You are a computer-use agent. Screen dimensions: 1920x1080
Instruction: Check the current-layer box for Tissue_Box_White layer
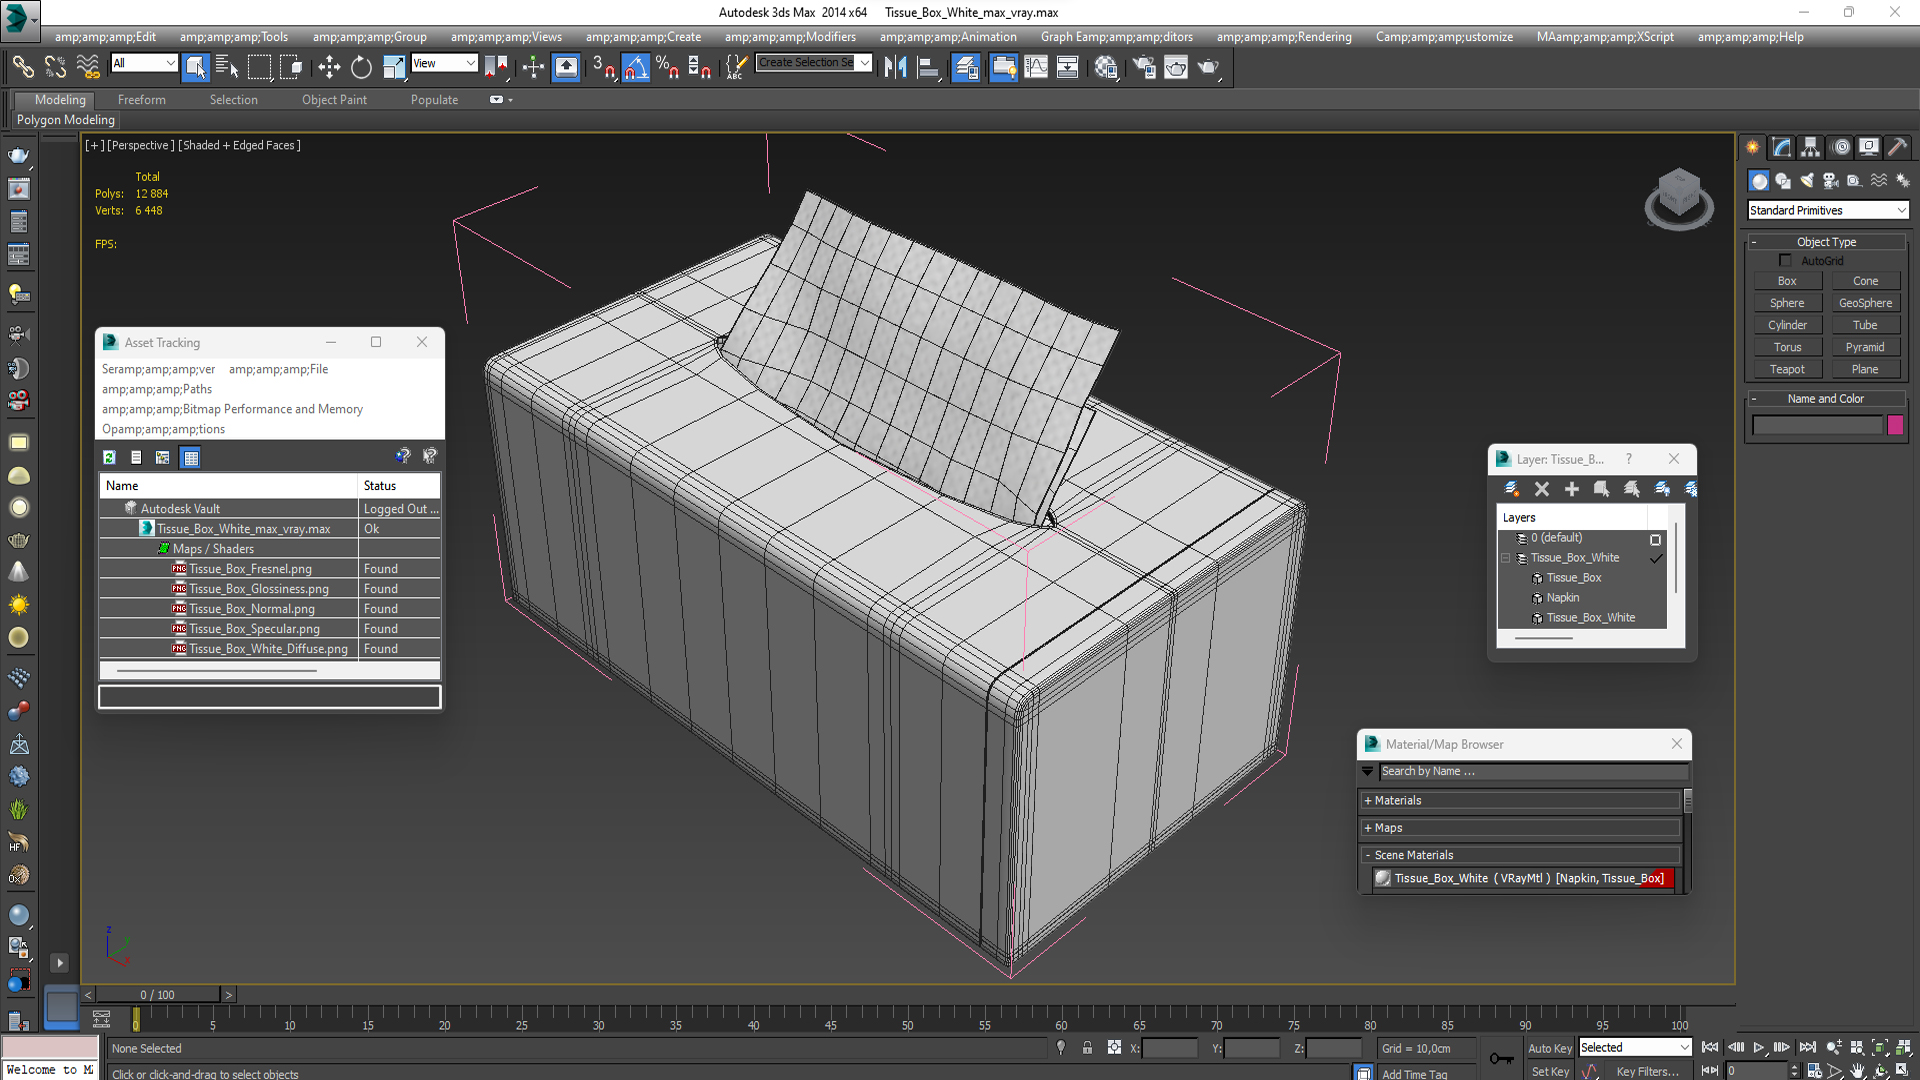(x=1656, y=558)
